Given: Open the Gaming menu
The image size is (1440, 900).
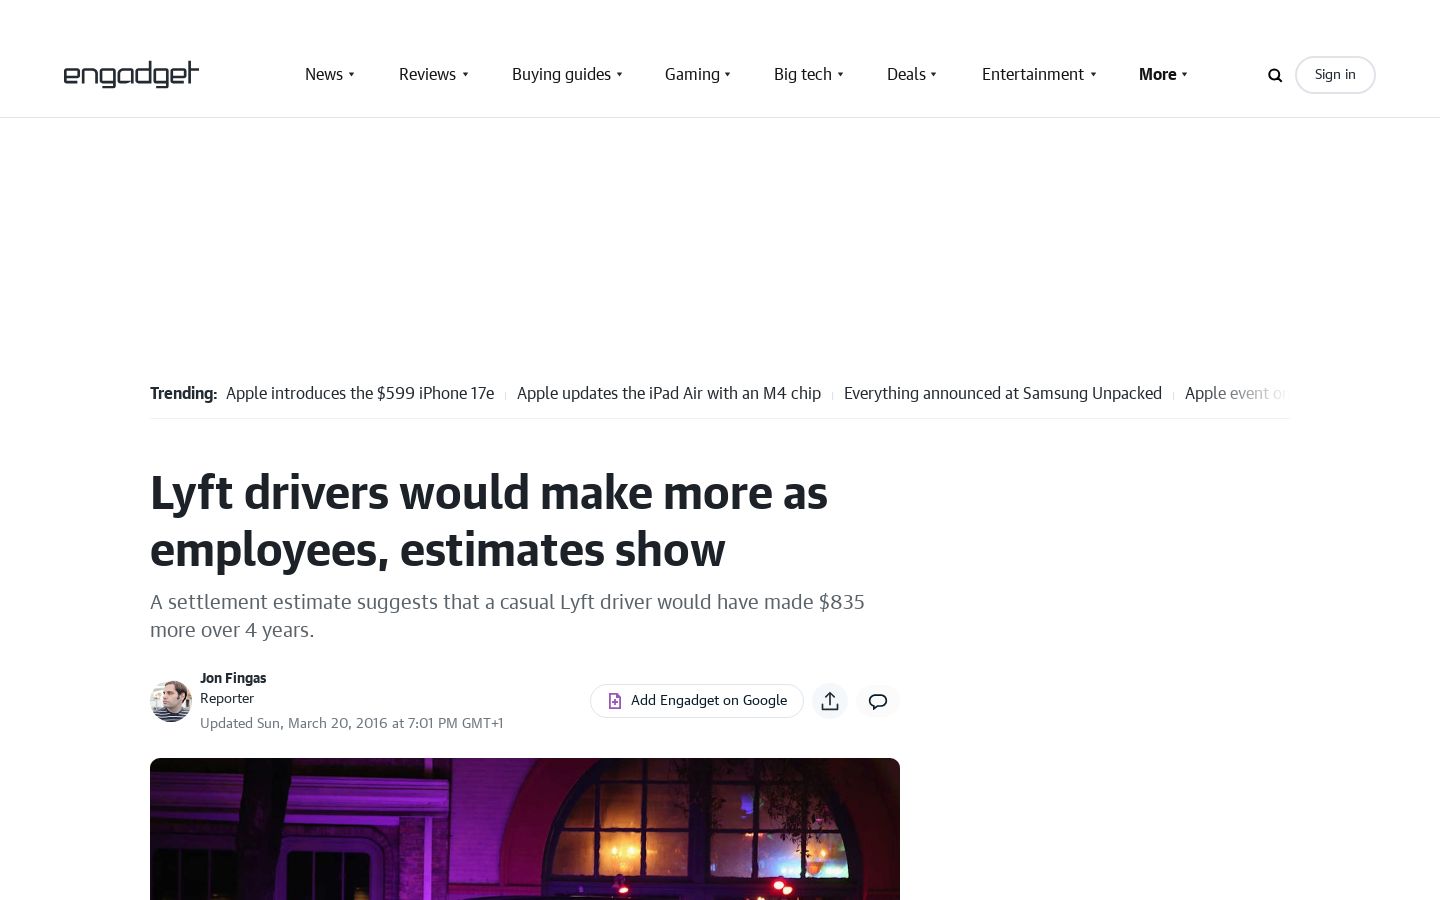Looking at the screenshot, I should click(692, 74).
